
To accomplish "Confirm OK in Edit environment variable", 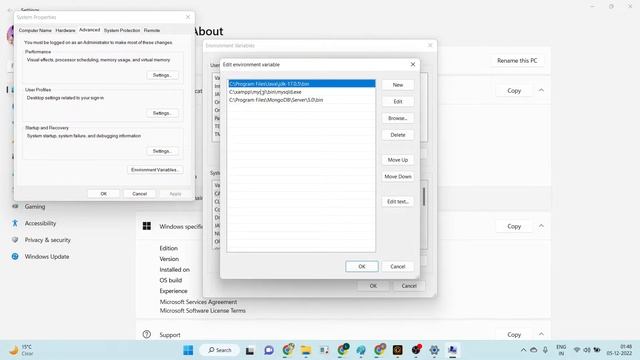I will (x=362, y=267).
